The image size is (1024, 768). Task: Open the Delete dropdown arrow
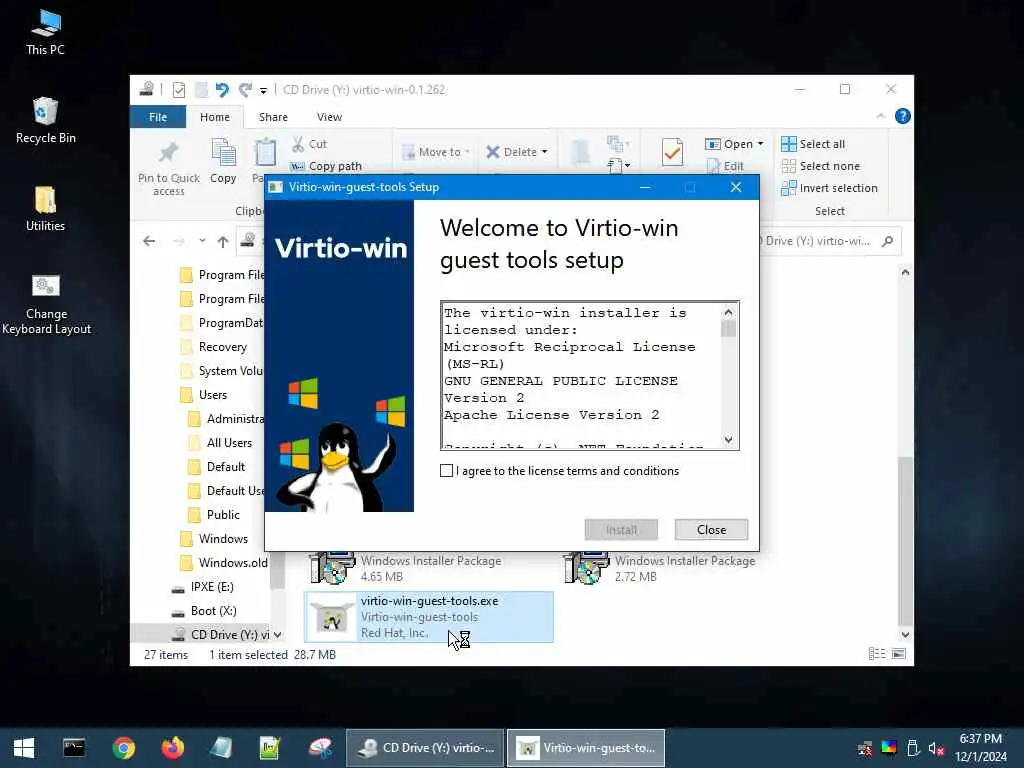545,152
